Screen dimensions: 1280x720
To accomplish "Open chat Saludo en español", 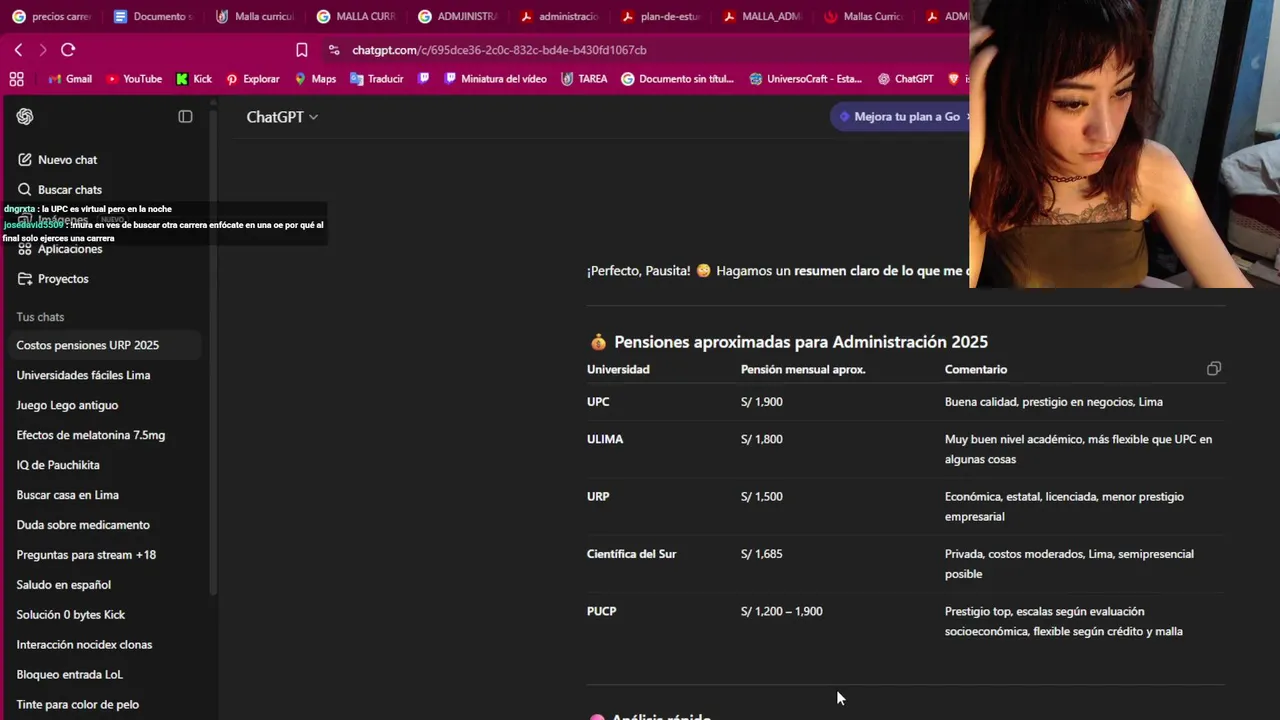I will click(x=63, y=585).
